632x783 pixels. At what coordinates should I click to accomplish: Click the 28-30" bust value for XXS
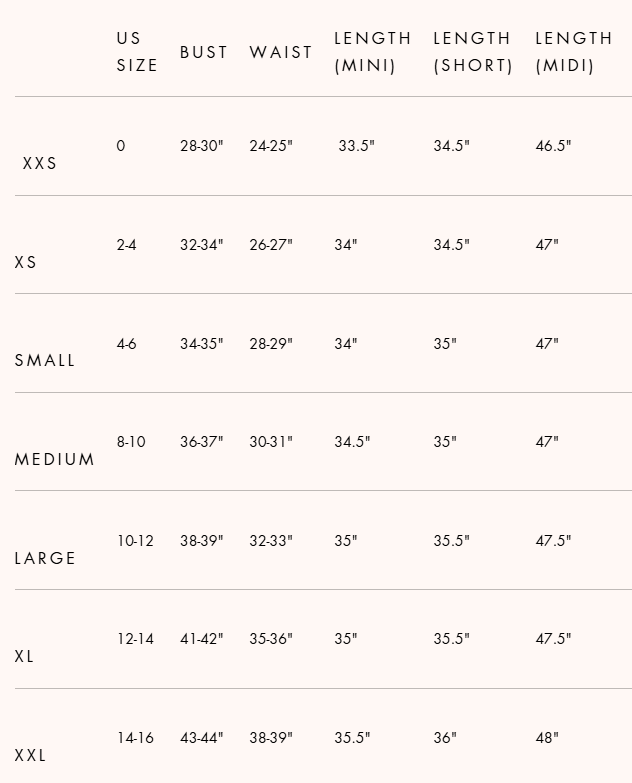click(202, 146)
